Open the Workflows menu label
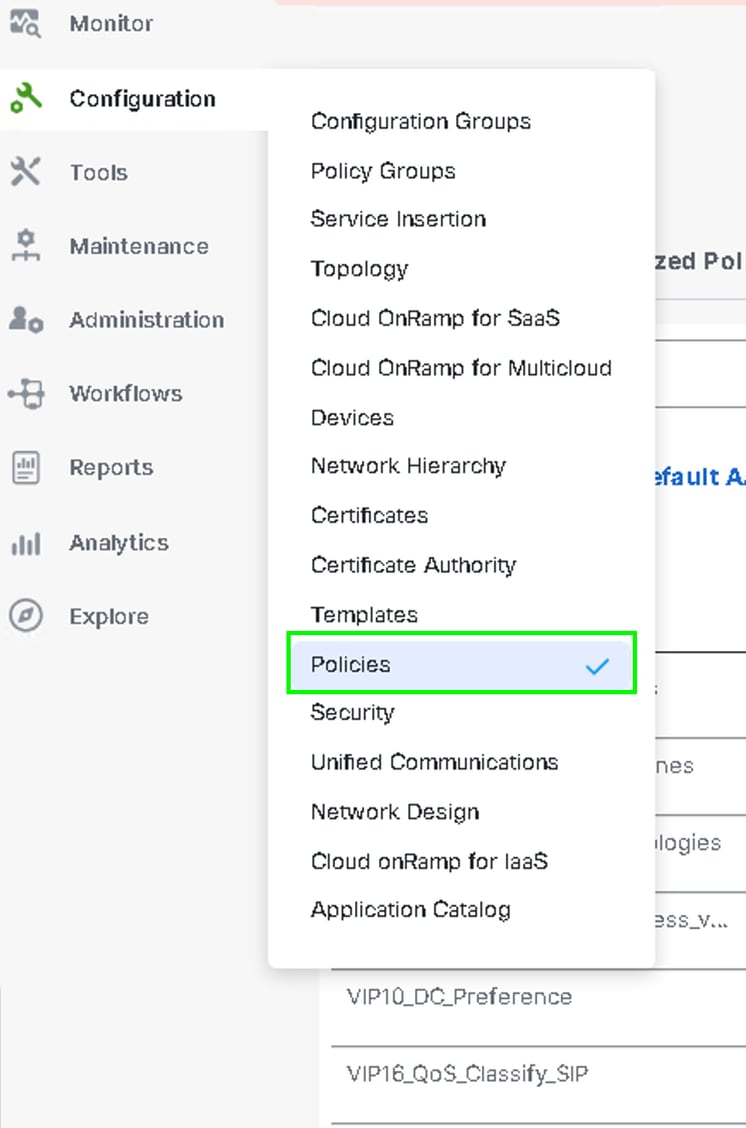Screen dimensions: 746x1128 [126, 394]
